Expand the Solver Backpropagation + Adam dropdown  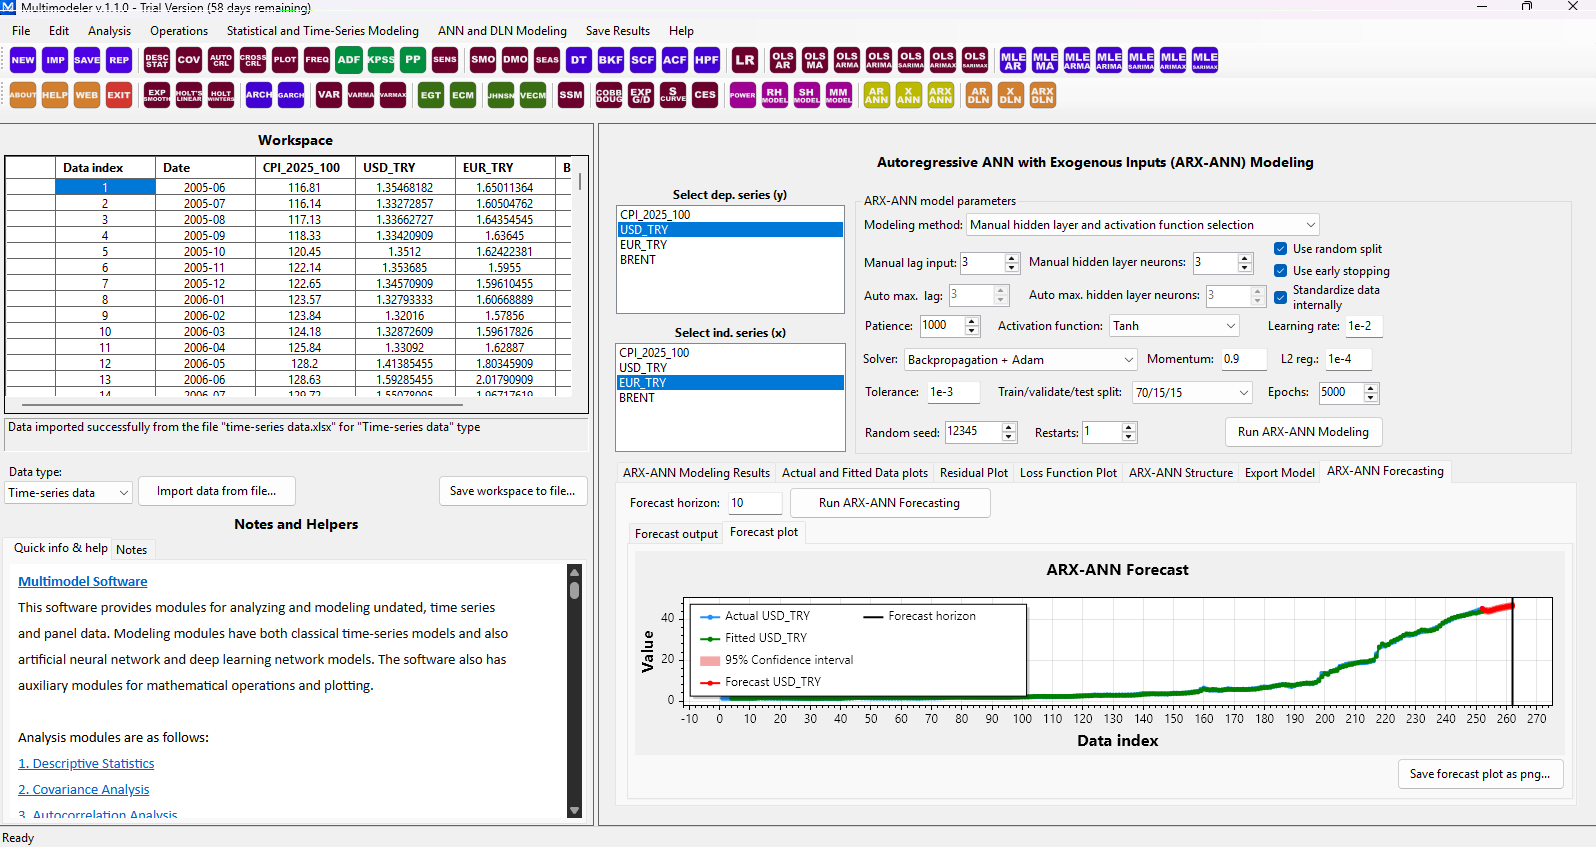[1021, 360]
